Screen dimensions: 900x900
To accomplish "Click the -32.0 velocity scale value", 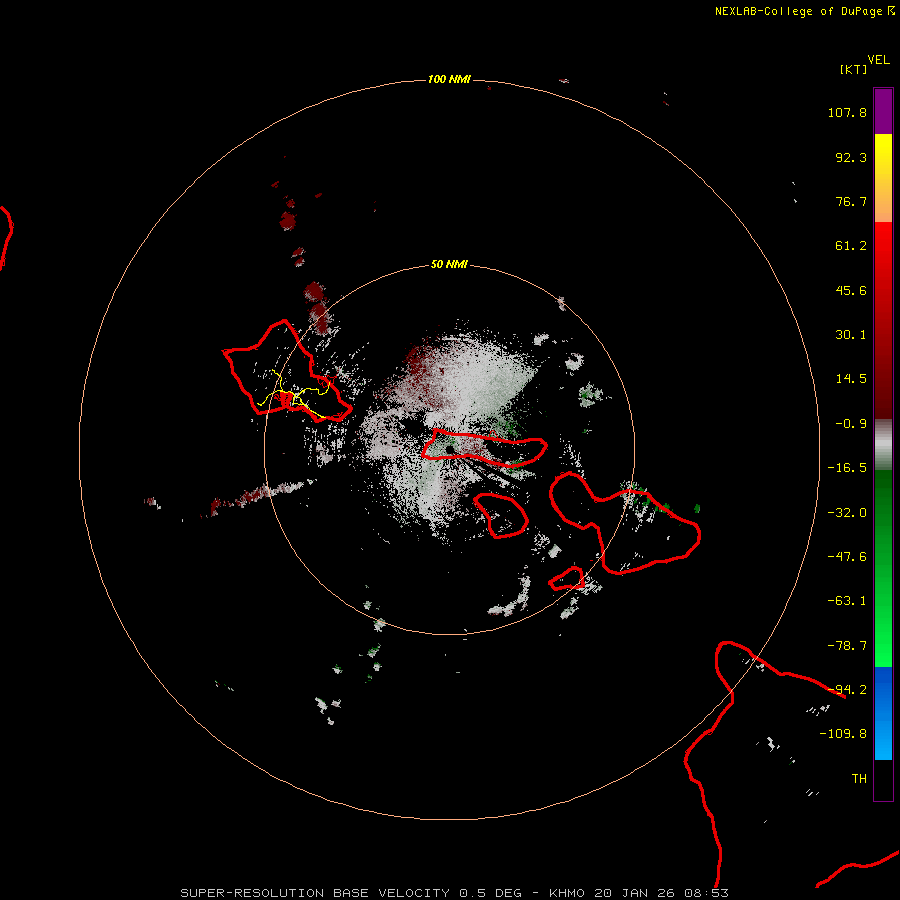I will coord(847,513).
